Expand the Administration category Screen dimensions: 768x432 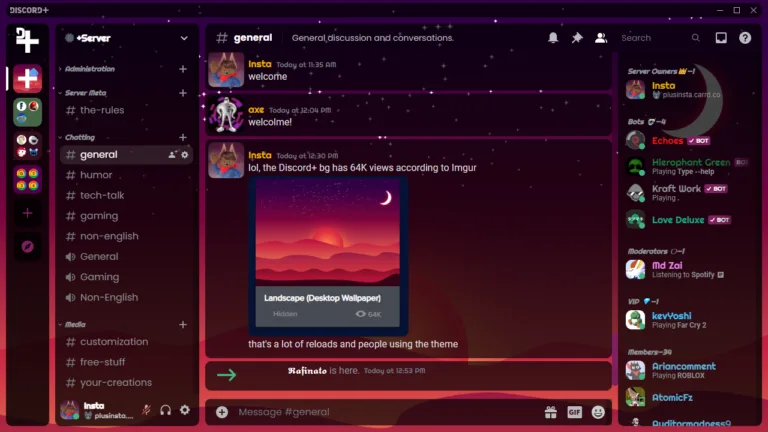click(90, 69)
